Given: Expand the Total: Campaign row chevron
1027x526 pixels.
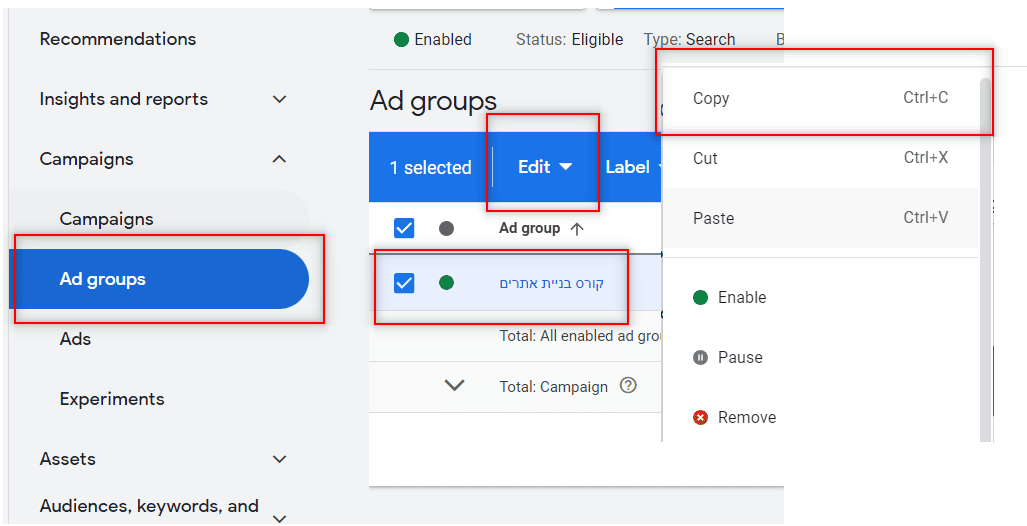Looking at the screenshot, I should point(454,385).
